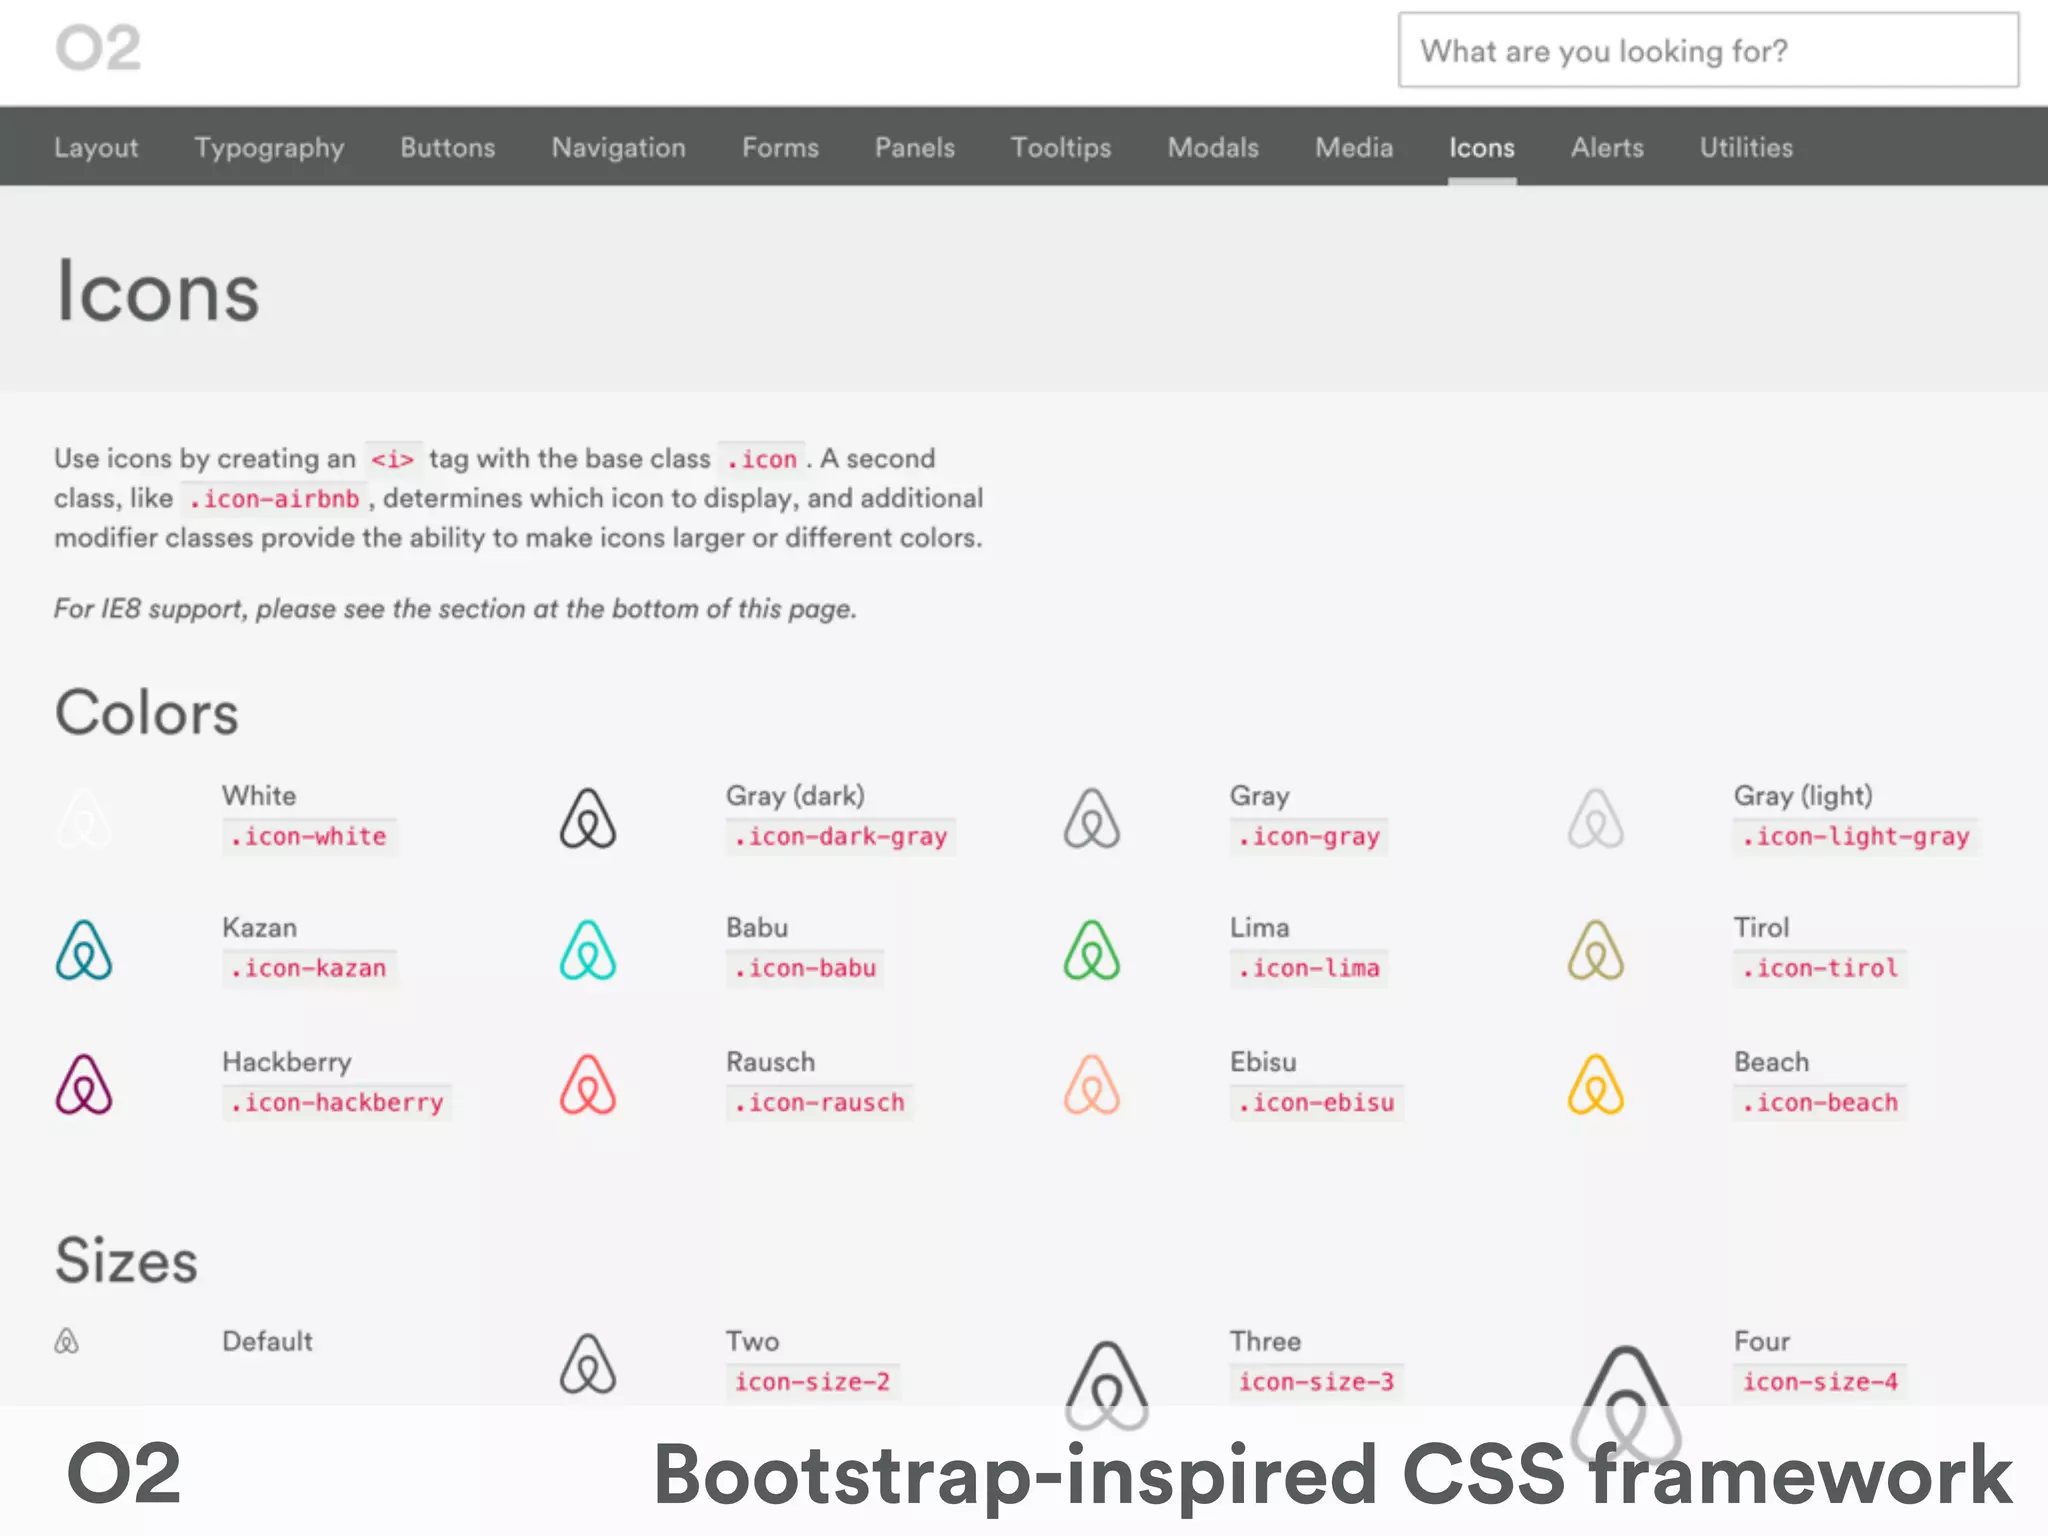Image resolution: width=2048 pixels, height=1536 pixels.
Task: Click the dark gray Airbnb icon
Action: tap(588, 818)
